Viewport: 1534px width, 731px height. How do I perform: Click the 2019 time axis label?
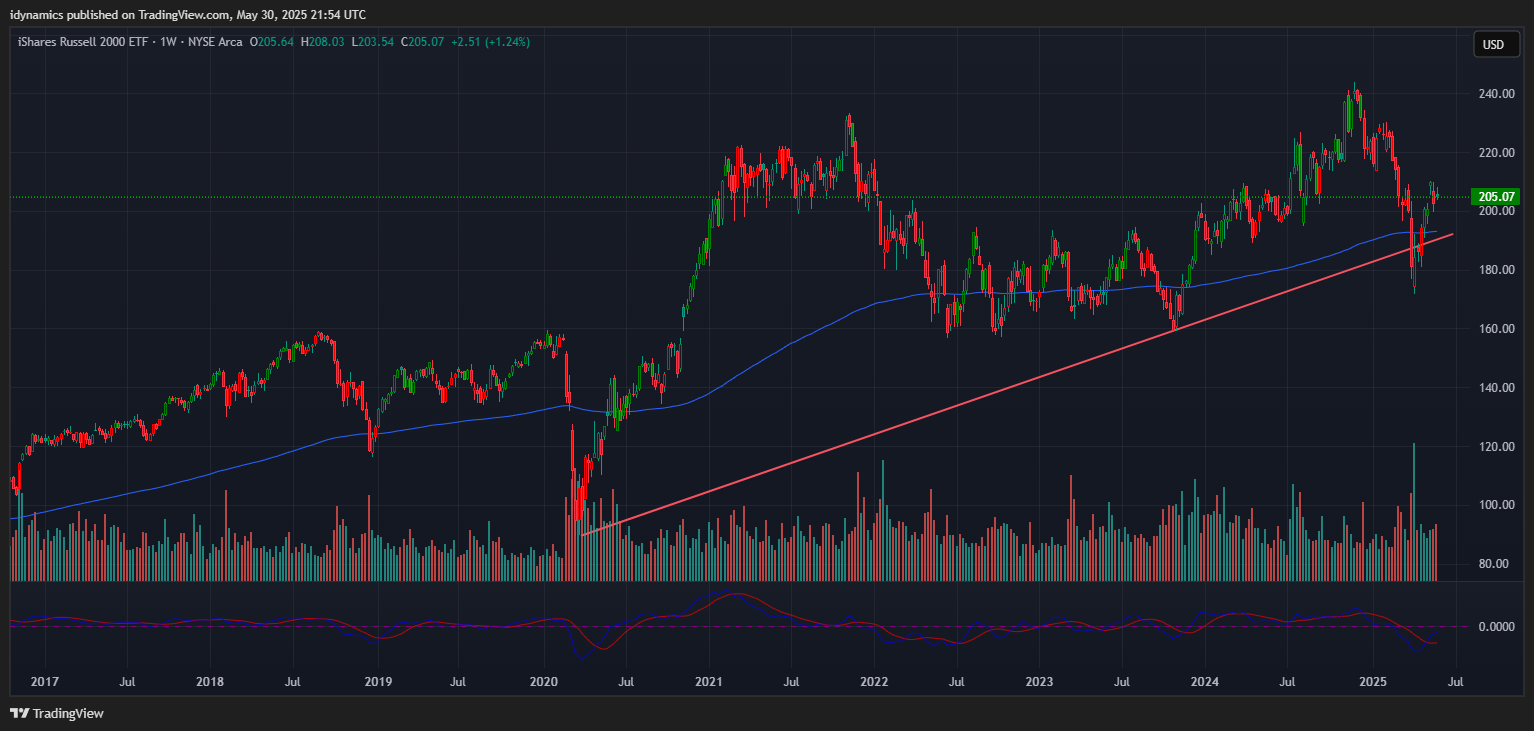tap(376, 683)
